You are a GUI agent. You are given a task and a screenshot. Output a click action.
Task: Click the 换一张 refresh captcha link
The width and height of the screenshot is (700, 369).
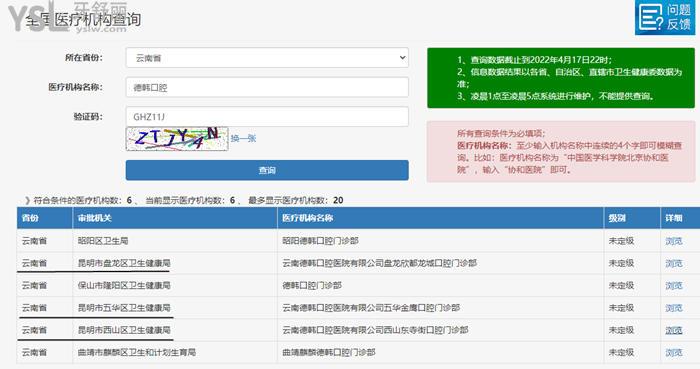243,139
